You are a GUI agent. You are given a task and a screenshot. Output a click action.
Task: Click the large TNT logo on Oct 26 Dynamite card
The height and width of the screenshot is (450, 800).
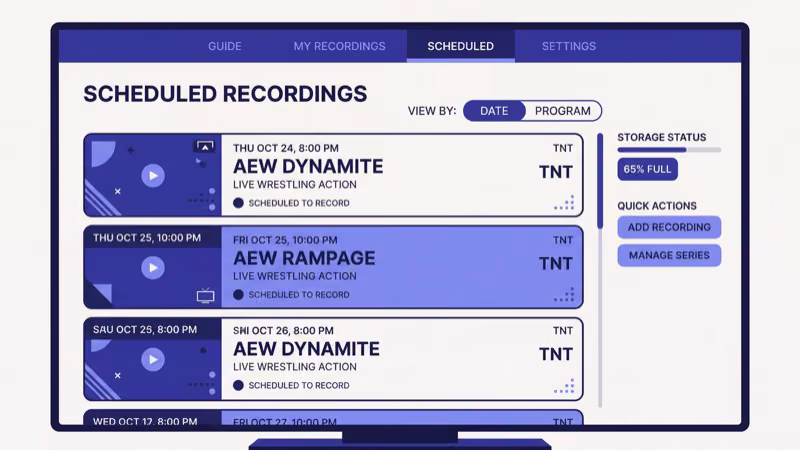pos(556,354)
